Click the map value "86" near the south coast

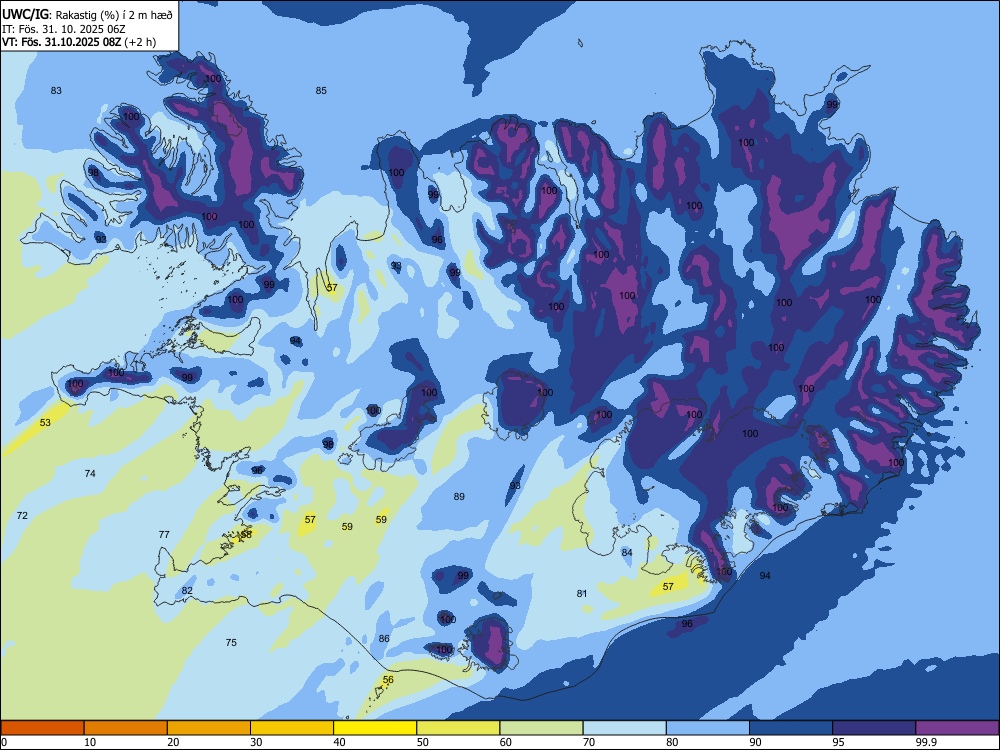[384, 638]
